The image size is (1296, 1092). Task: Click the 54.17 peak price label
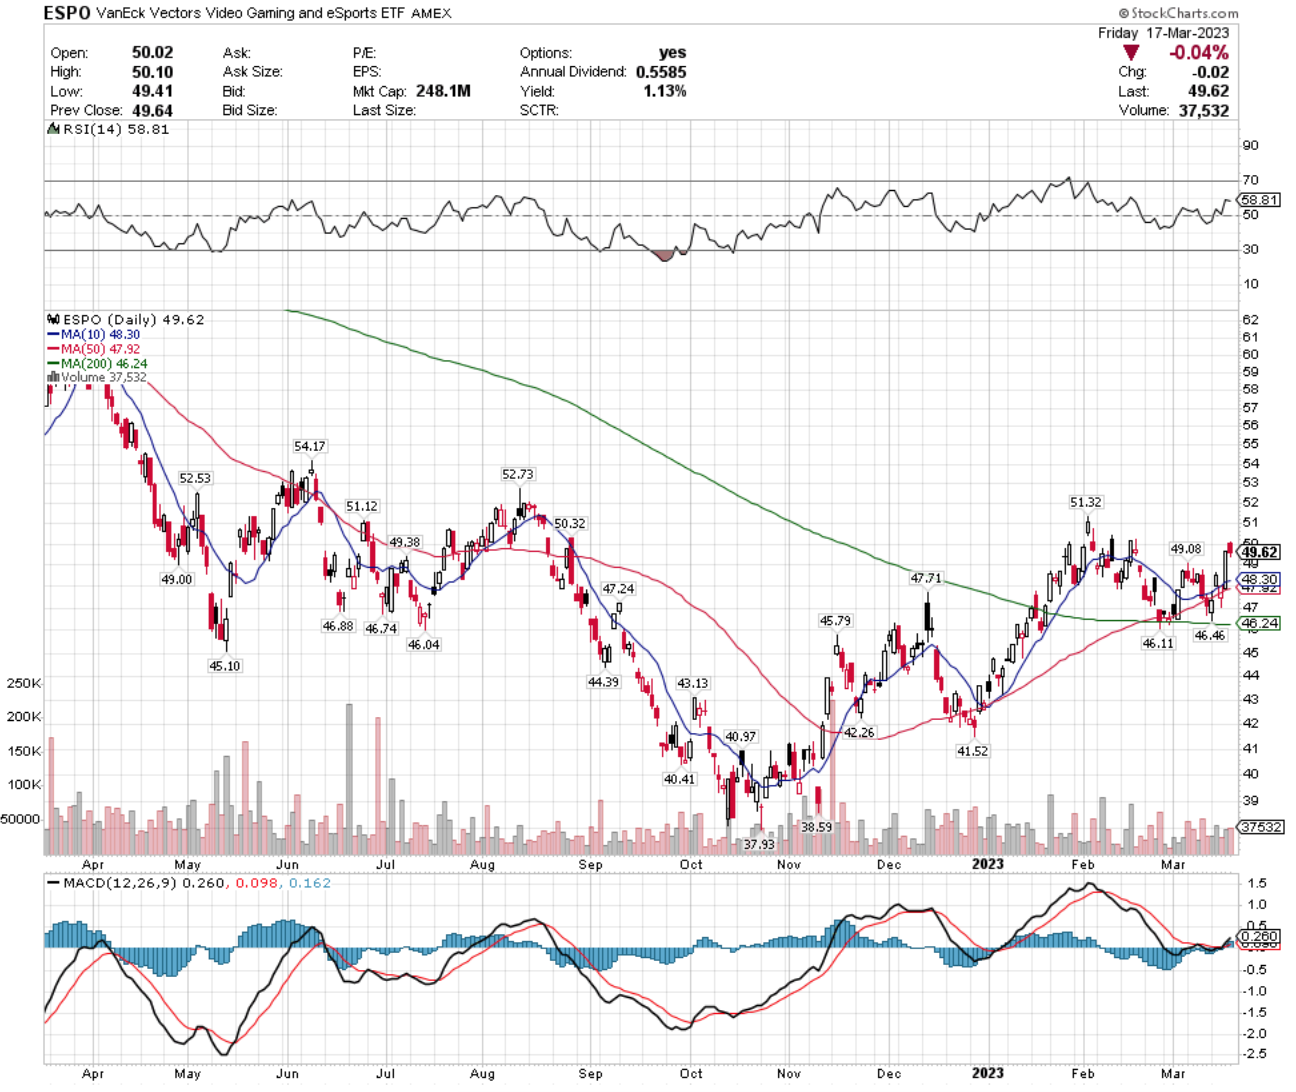[x=310, y=446]
